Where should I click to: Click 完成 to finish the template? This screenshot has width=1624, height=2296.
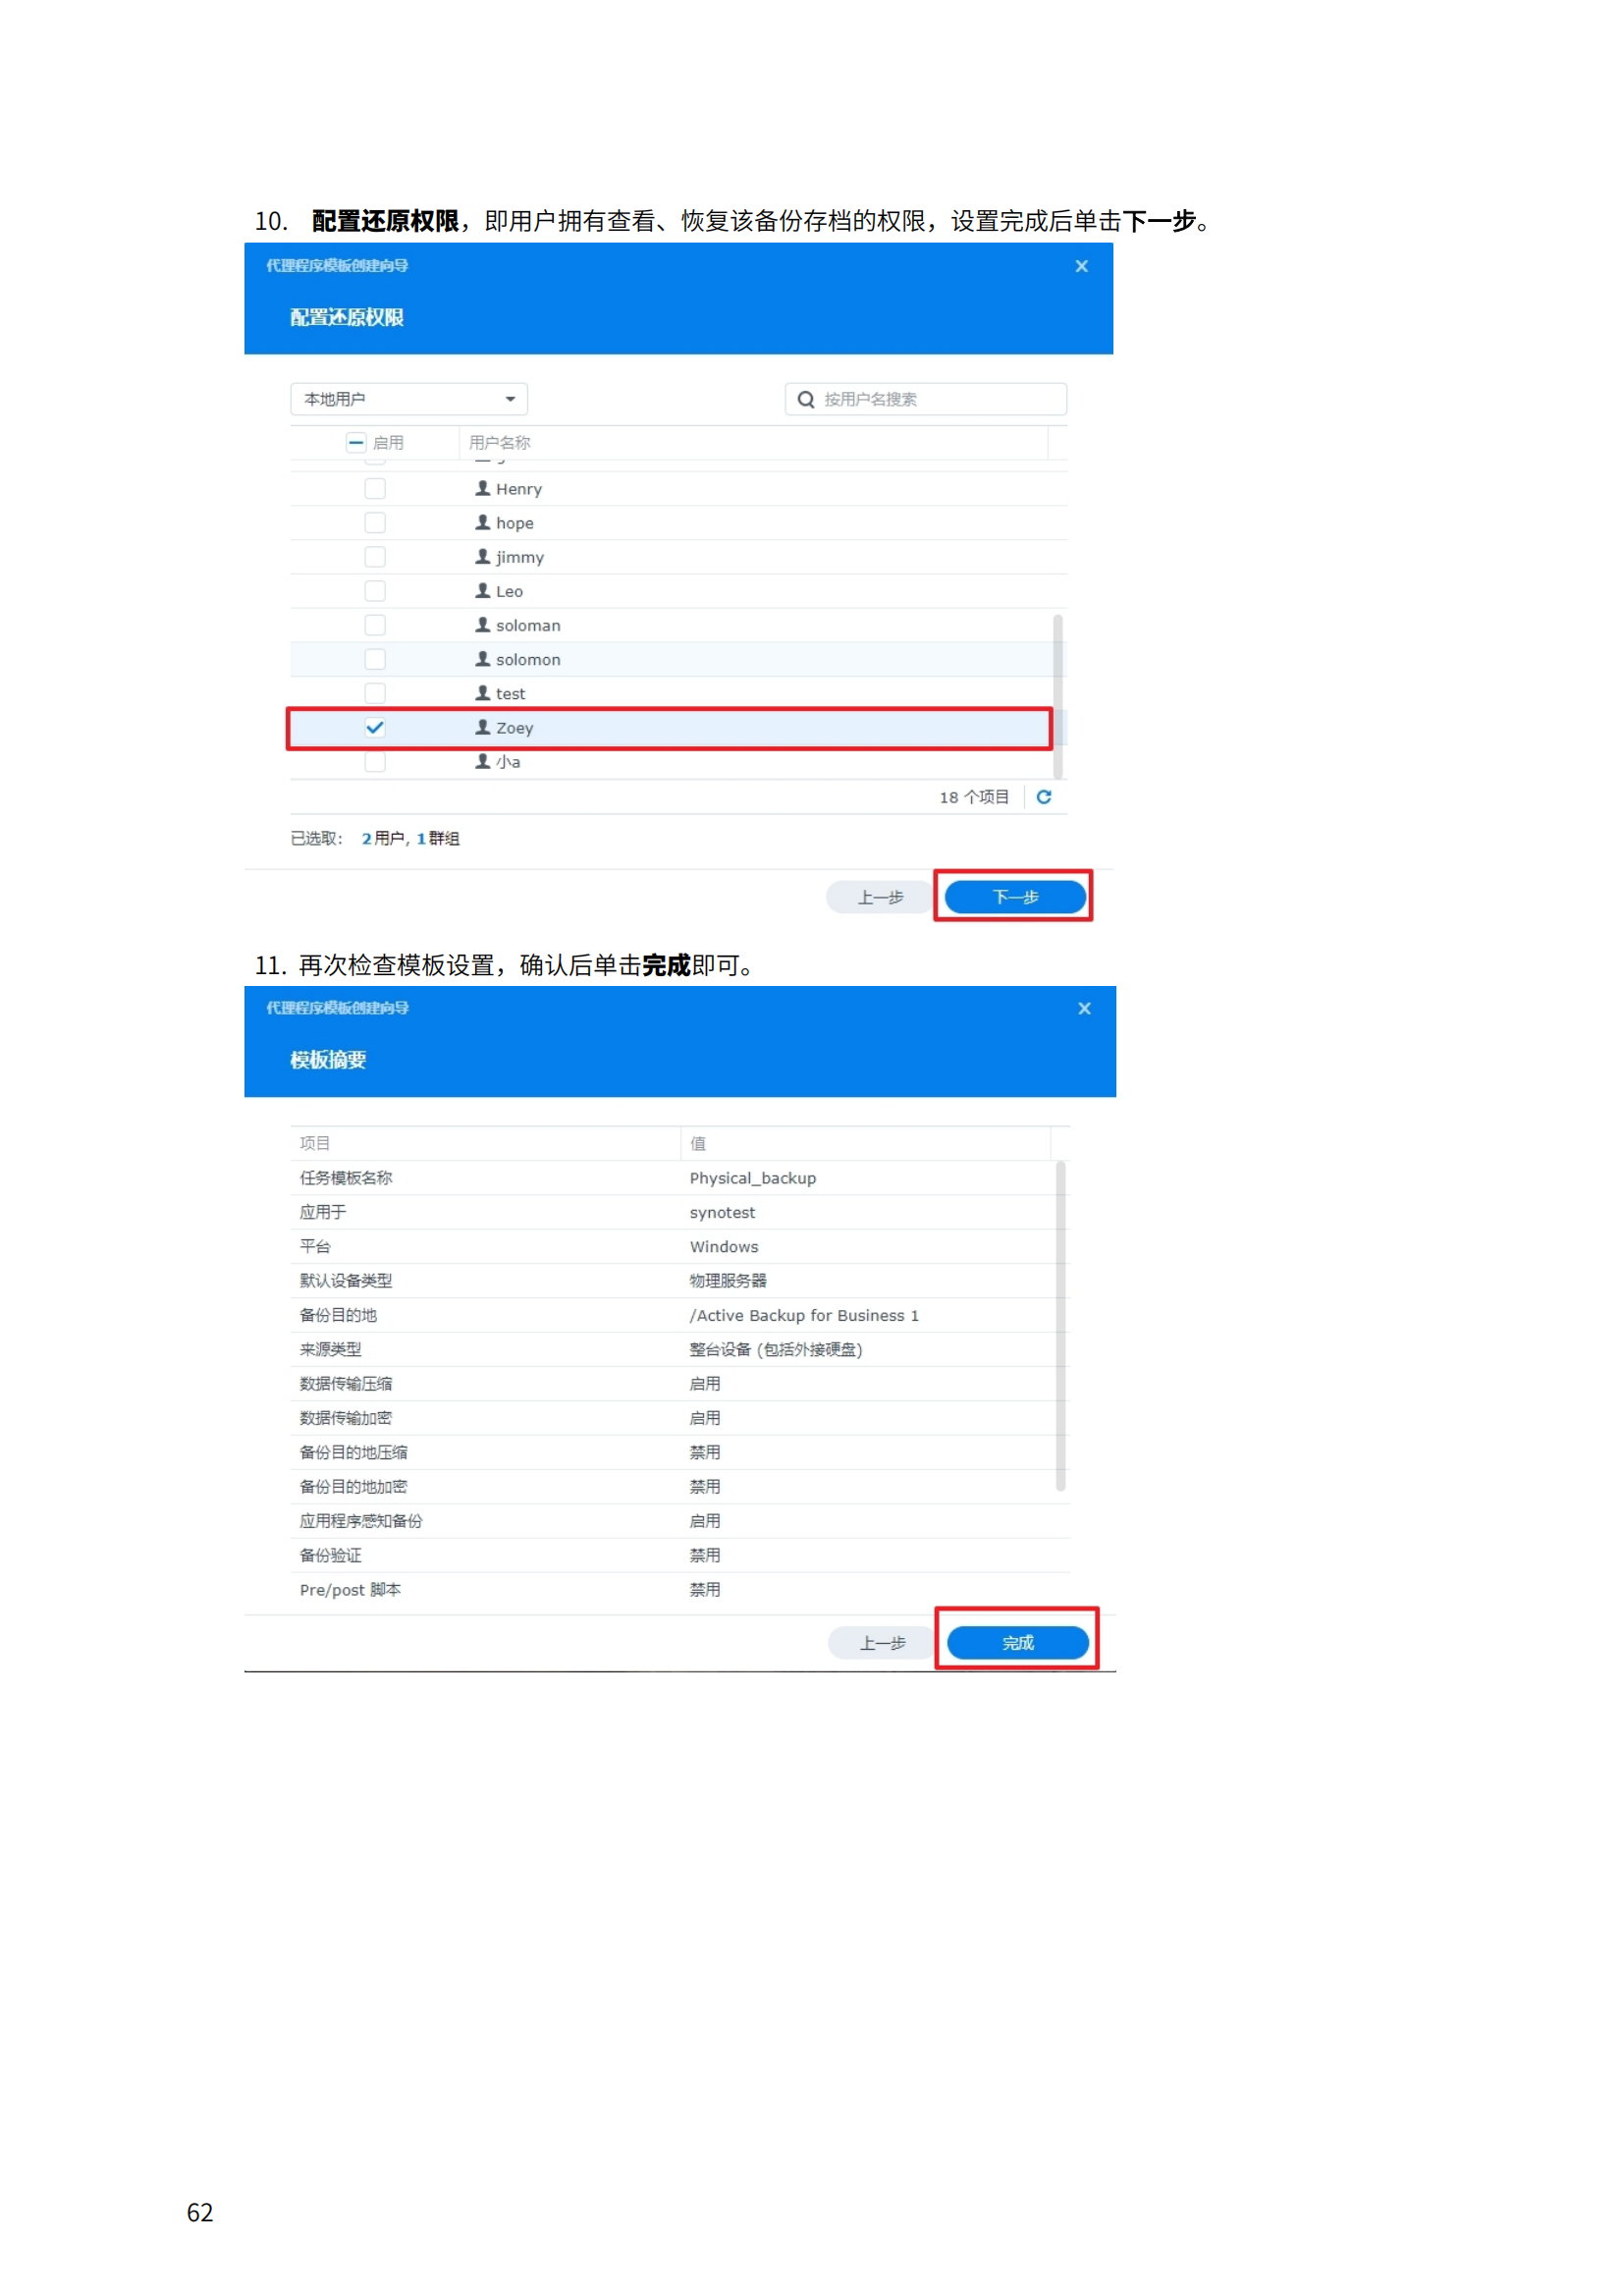pyautogui.click(x=1018, y=1643)
